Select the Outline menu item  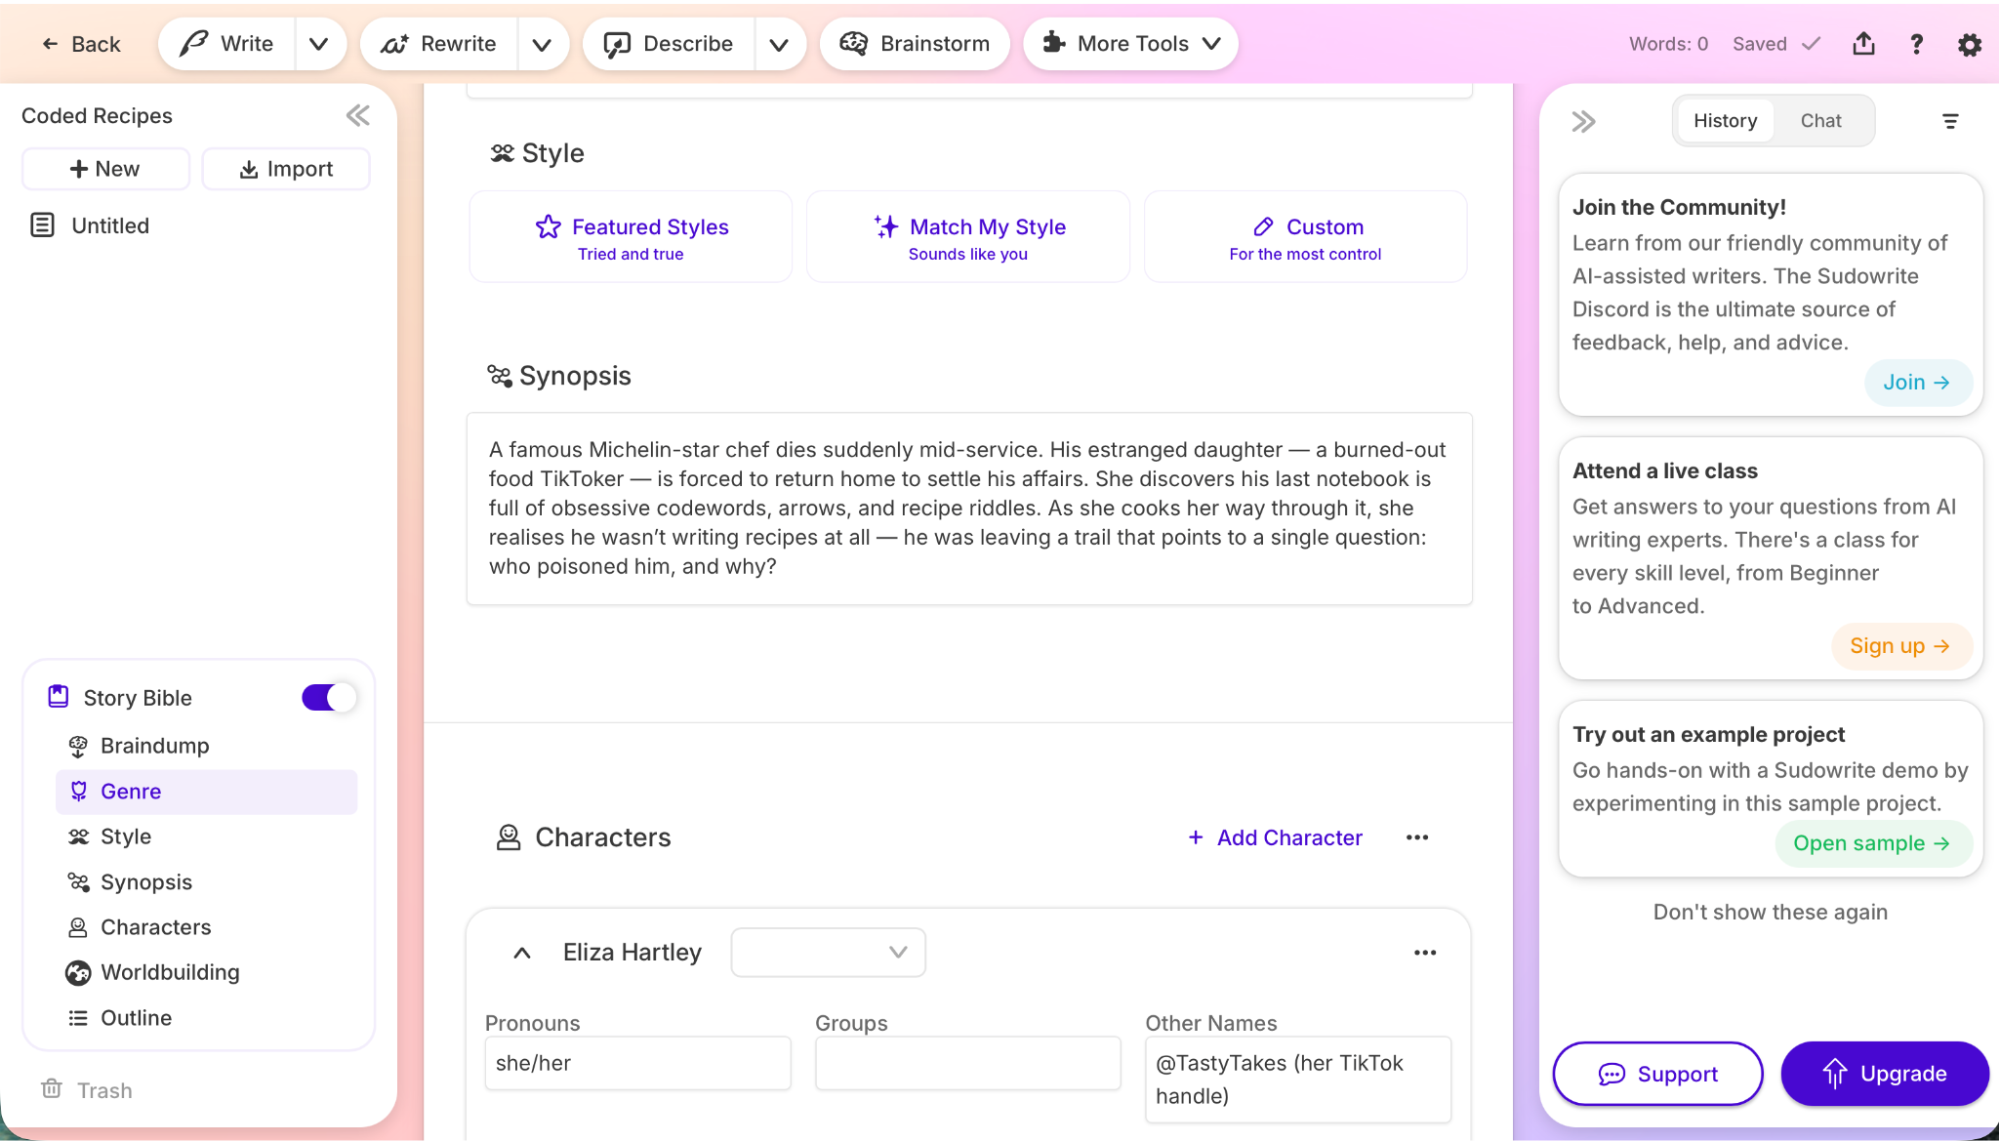pos(135,1017)
